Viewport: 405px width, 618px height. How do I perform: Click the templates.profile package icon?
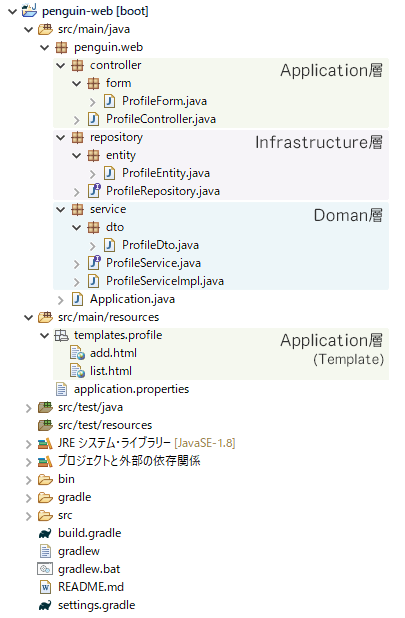61,335
